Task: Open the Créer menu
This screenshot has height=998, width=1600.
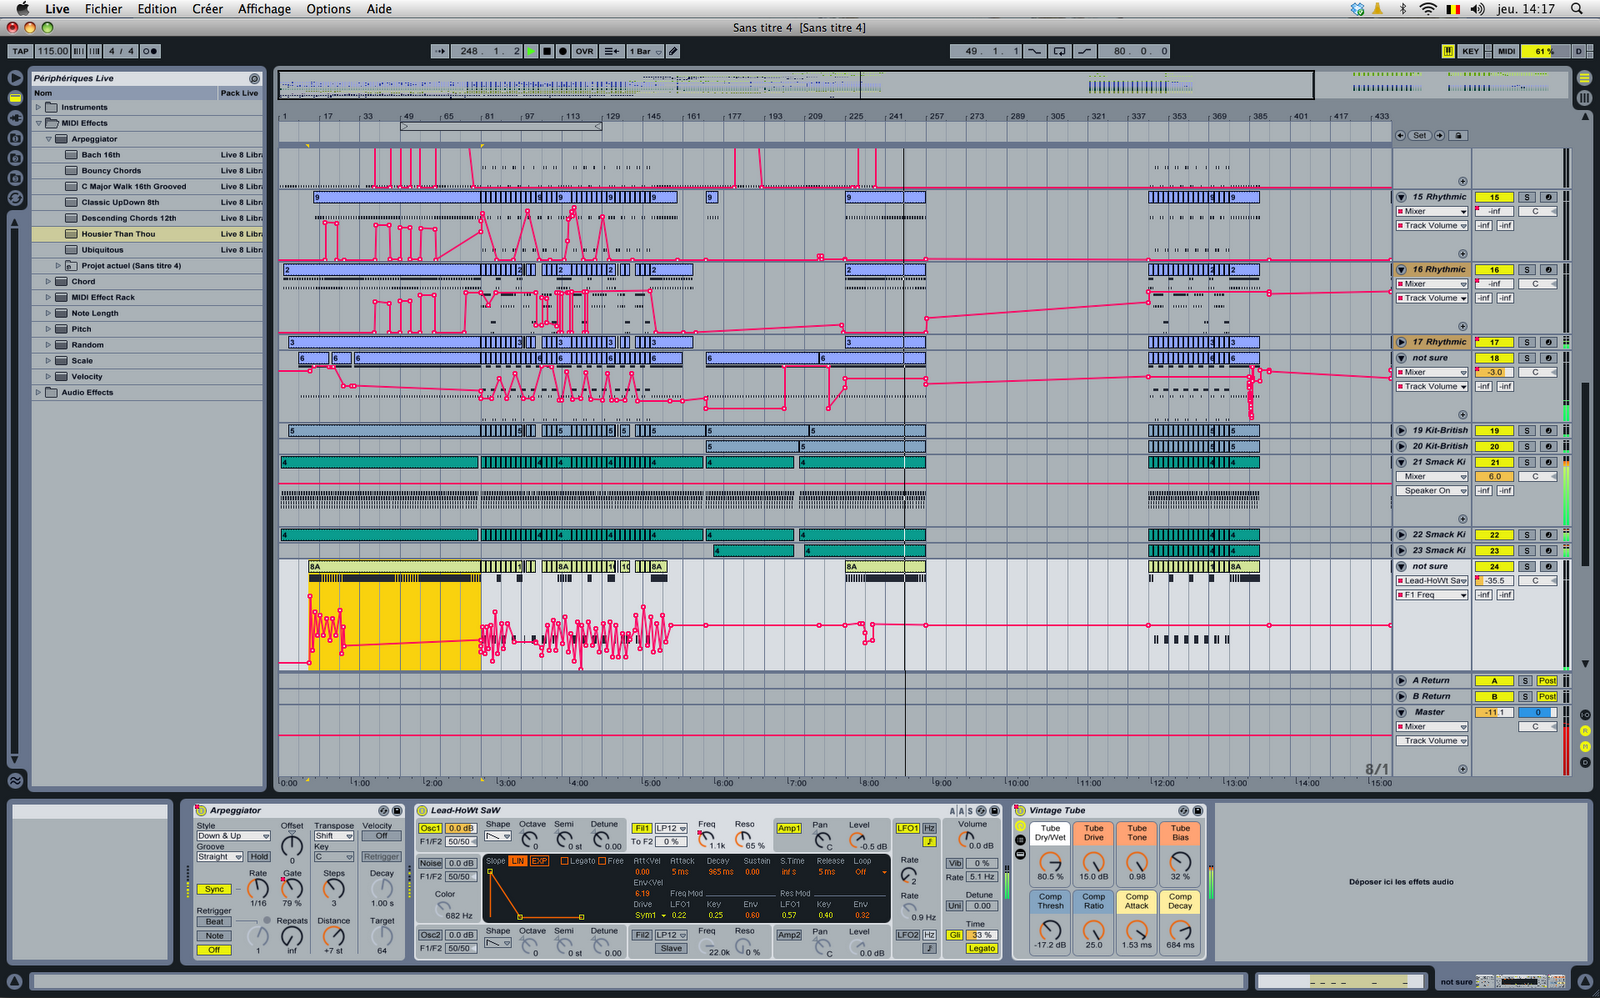Action: 207,9
